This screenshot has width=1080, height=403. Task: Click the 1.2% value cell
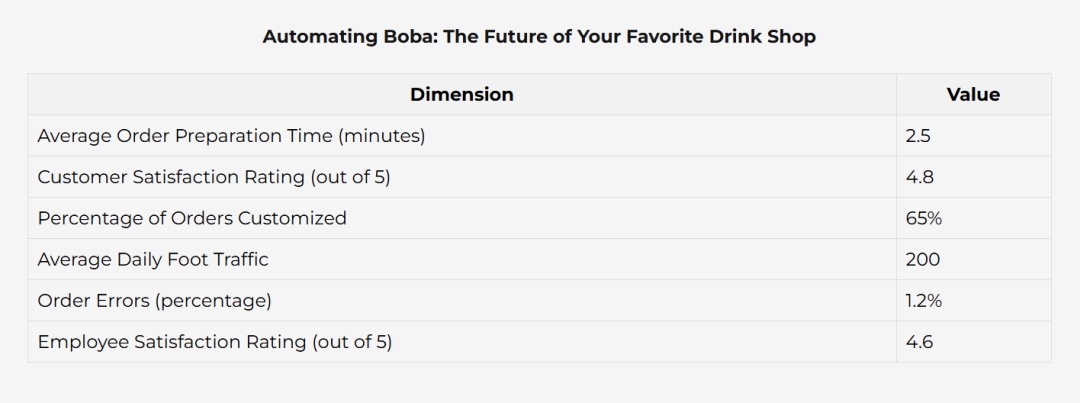(x=973, y=301)
